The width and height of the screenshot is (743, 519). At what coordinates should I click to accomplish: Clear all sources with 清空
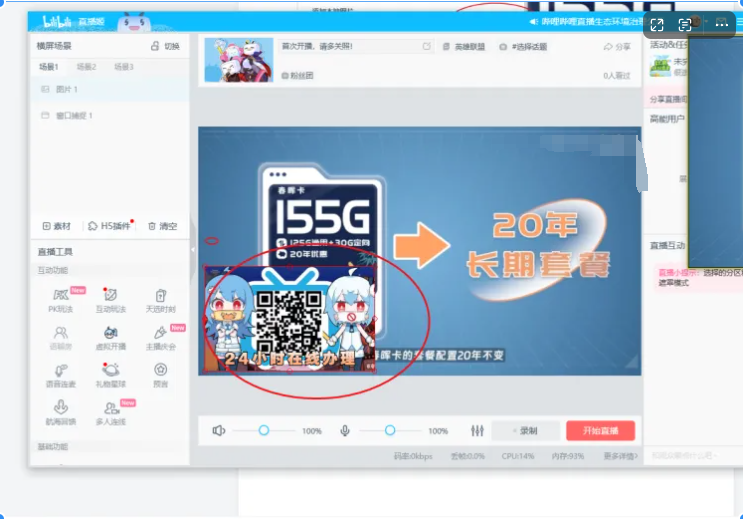(x=163, y=226)
